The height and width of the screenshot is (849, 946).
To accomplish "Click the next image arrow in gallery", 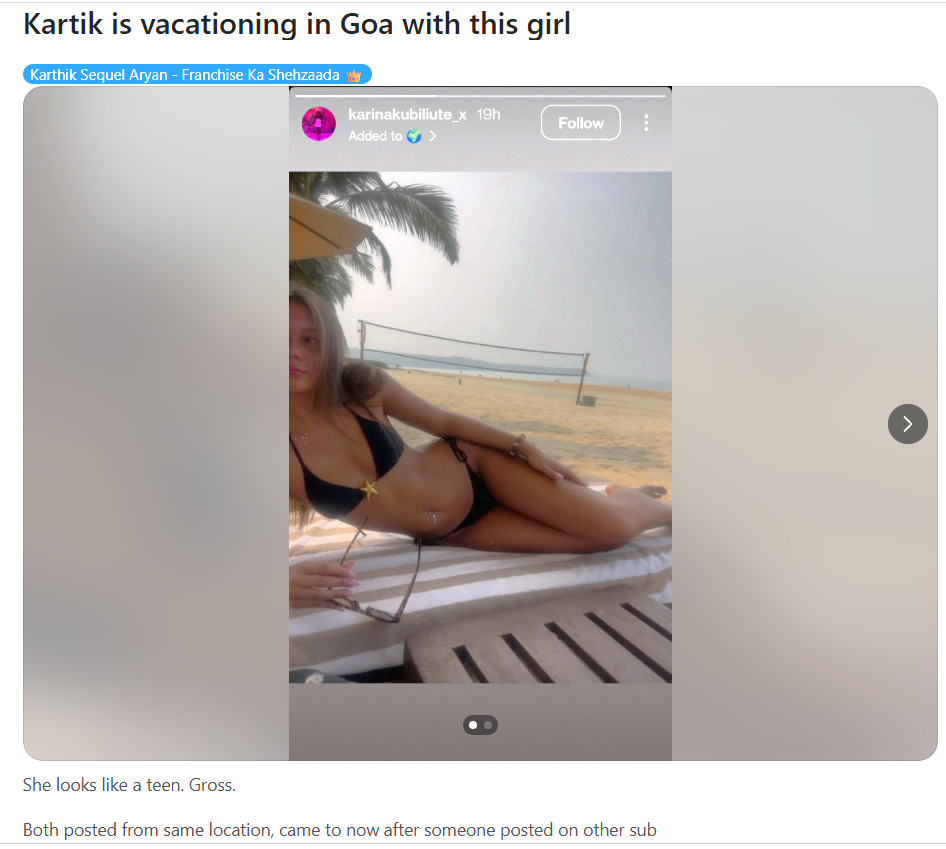I will pos(907,424).
